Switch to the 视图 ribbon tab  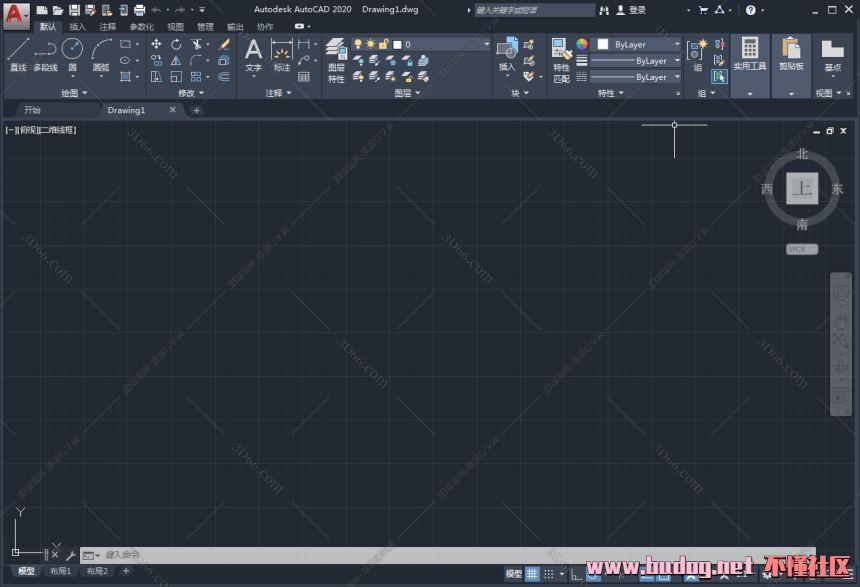(x=176, y=27)
